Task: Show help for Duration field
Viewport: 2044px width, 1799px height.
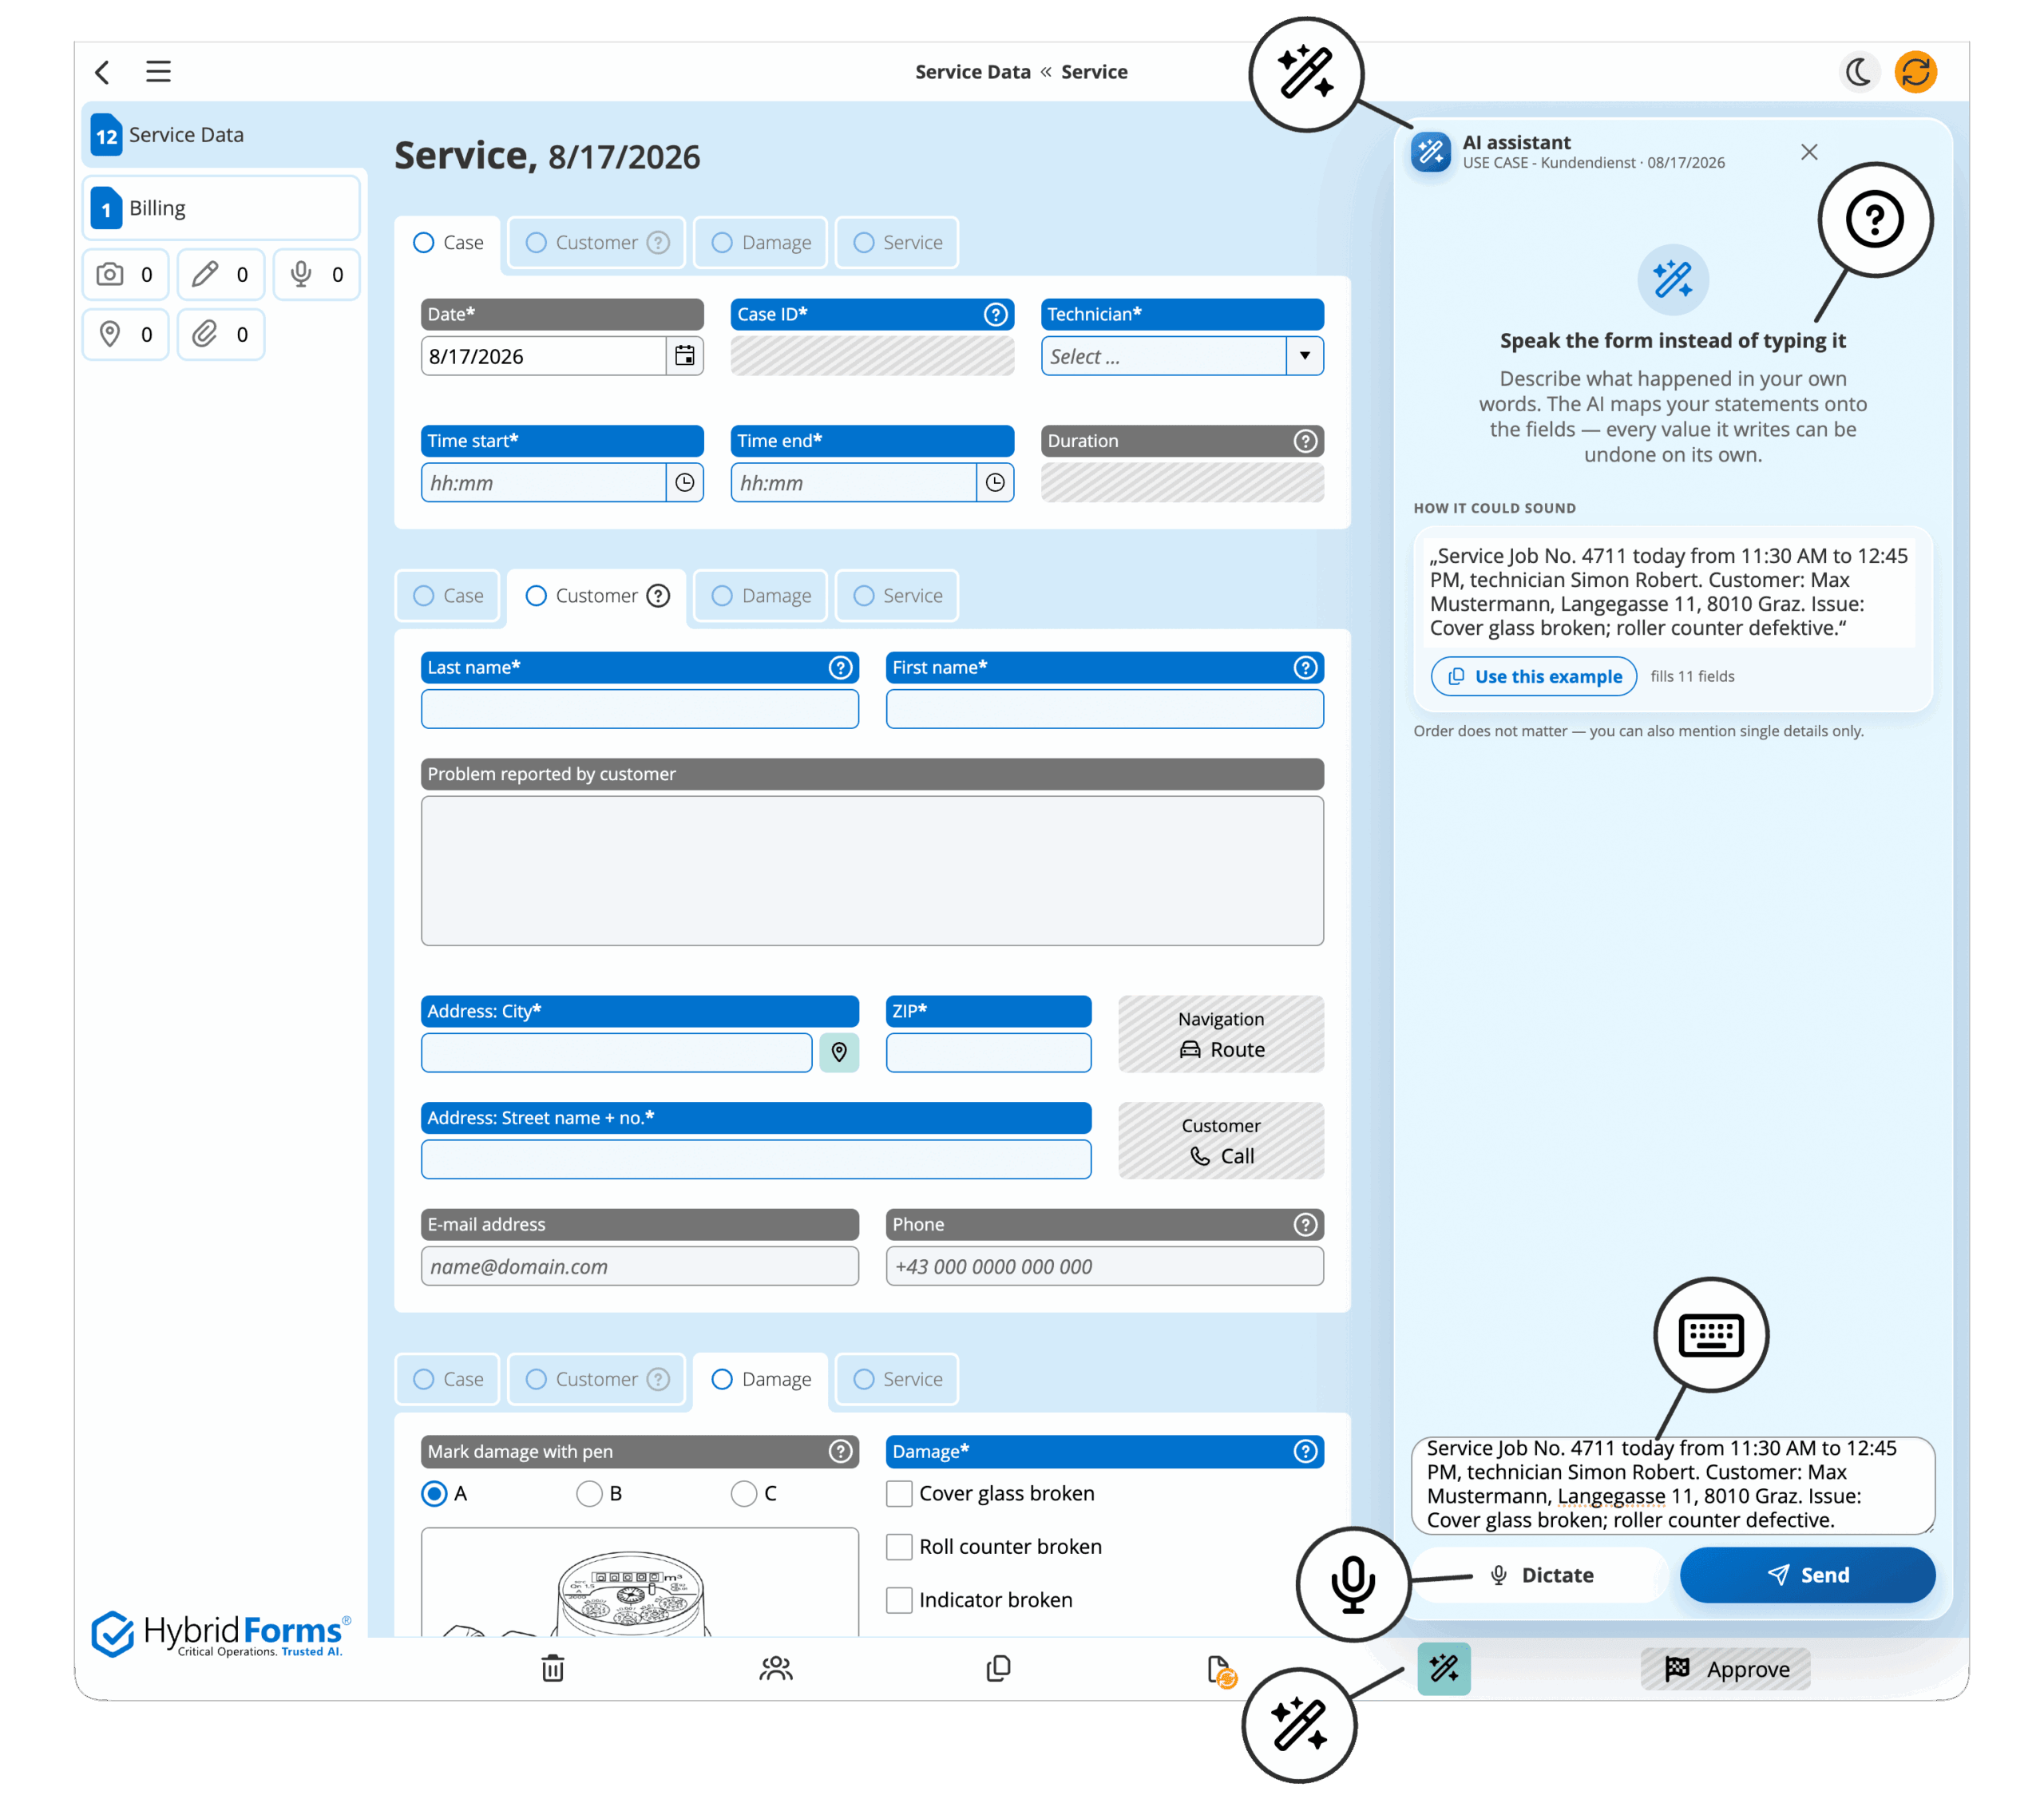Action: point(1305,441)
